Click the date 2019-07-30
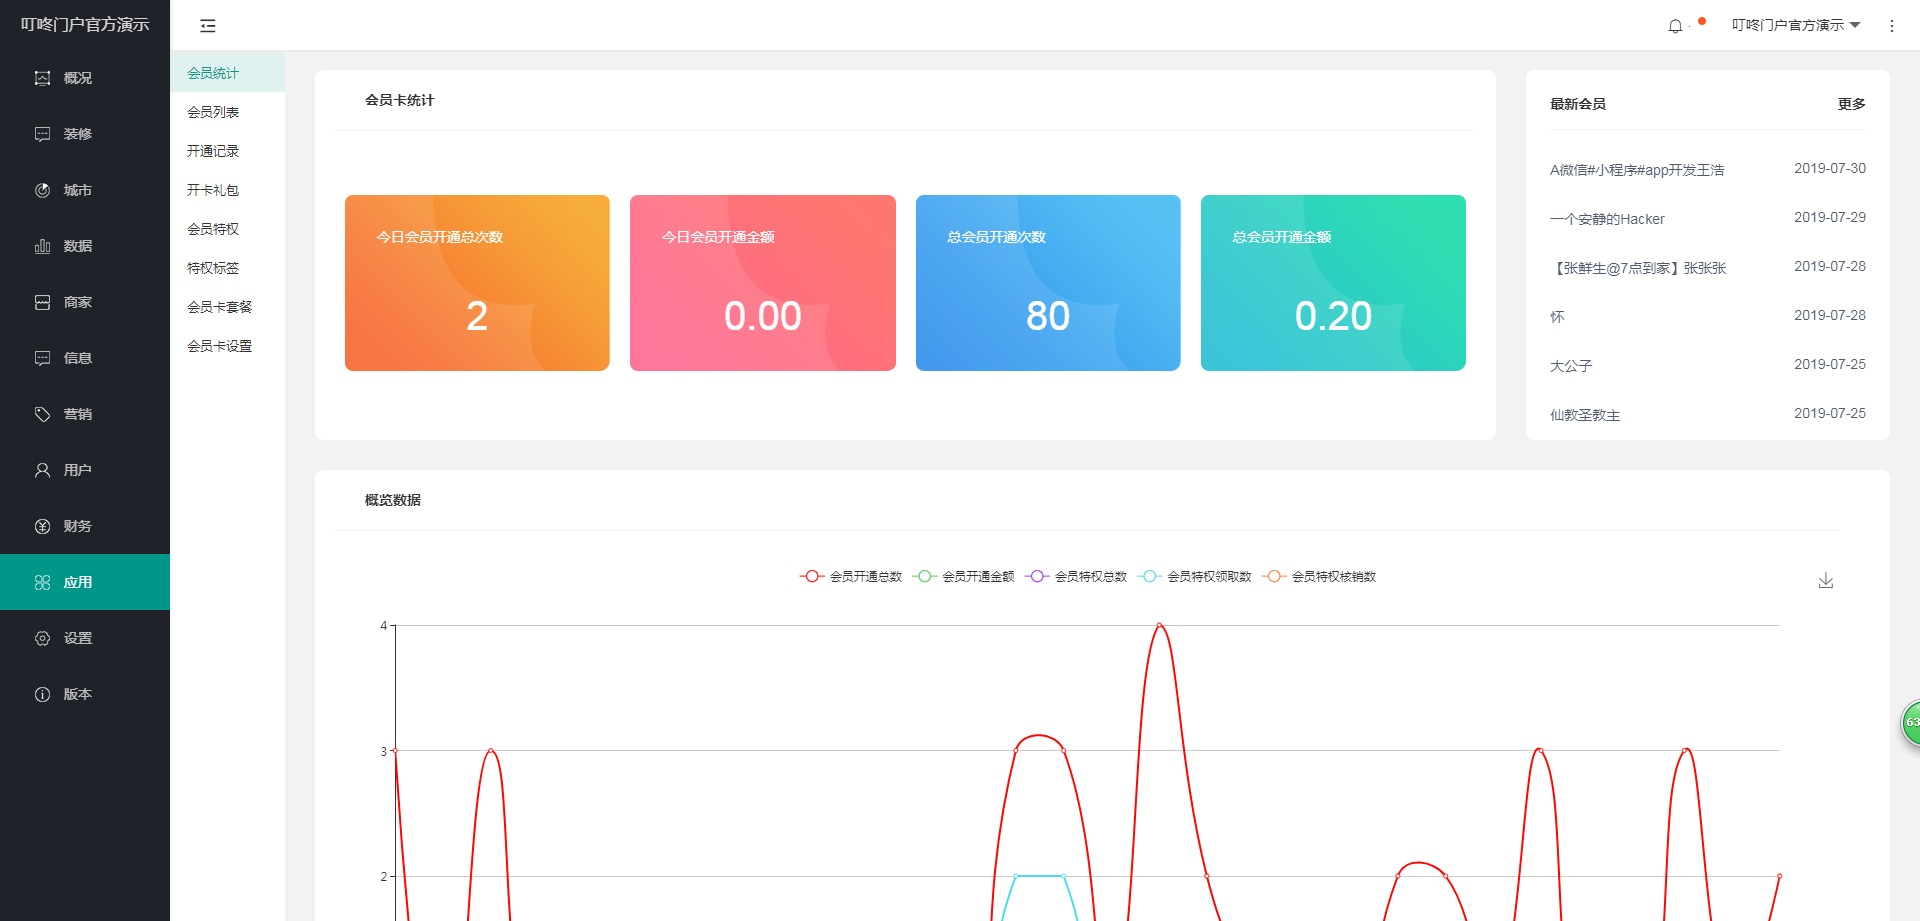Screen dimensions: 1920x921 point(1829,168)
